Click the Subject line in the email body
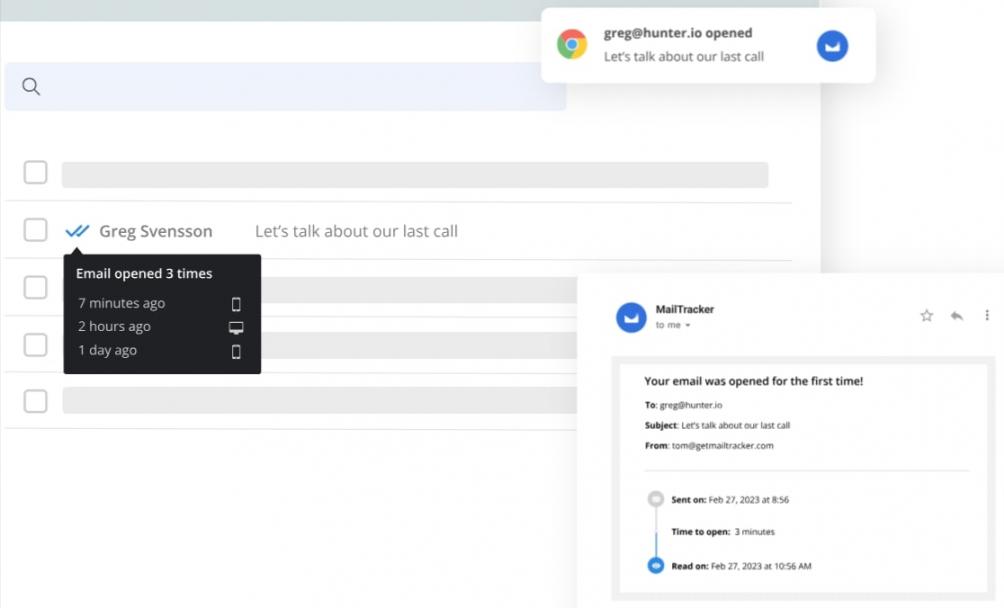The width and height of the screenshot is (1004, 608). [x=717, y=425]
